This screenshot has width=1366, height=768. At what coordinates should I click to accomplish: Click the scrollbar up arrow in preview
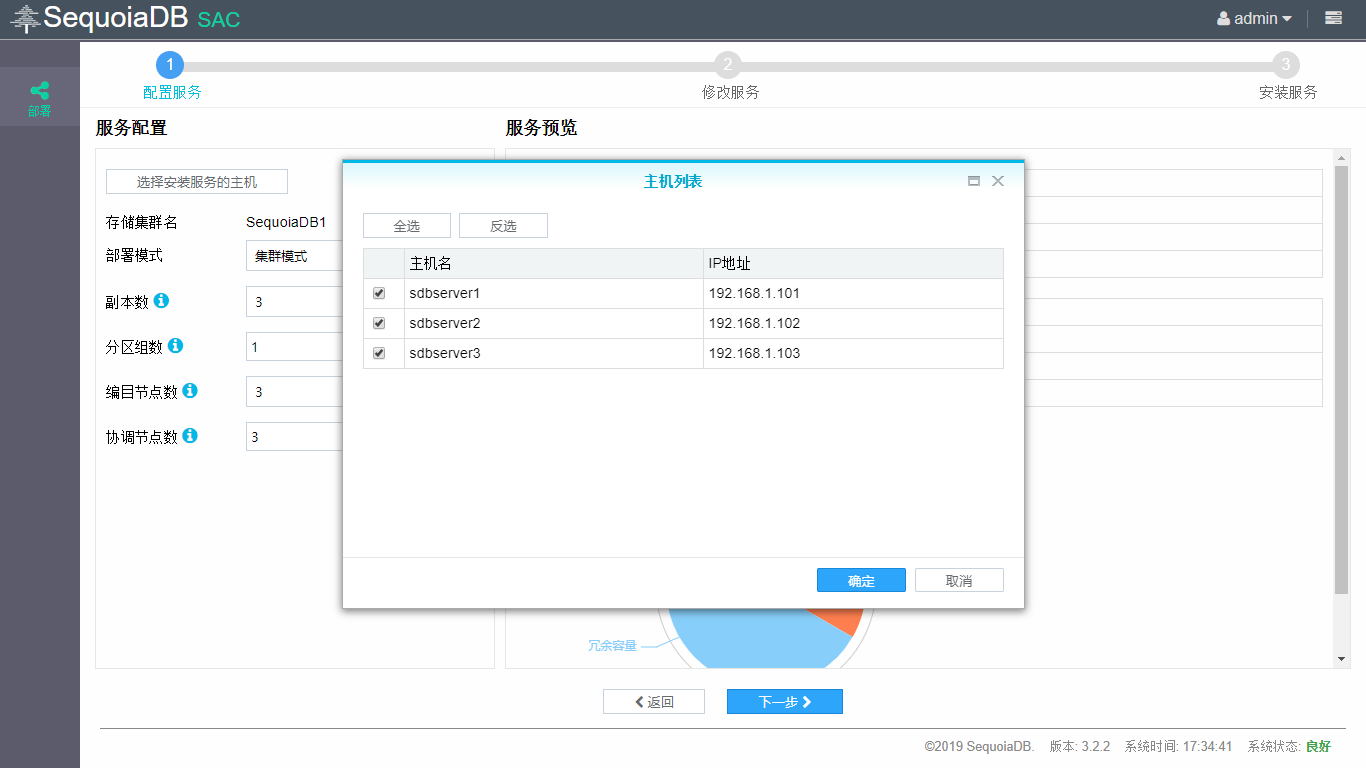[1342, 156]
